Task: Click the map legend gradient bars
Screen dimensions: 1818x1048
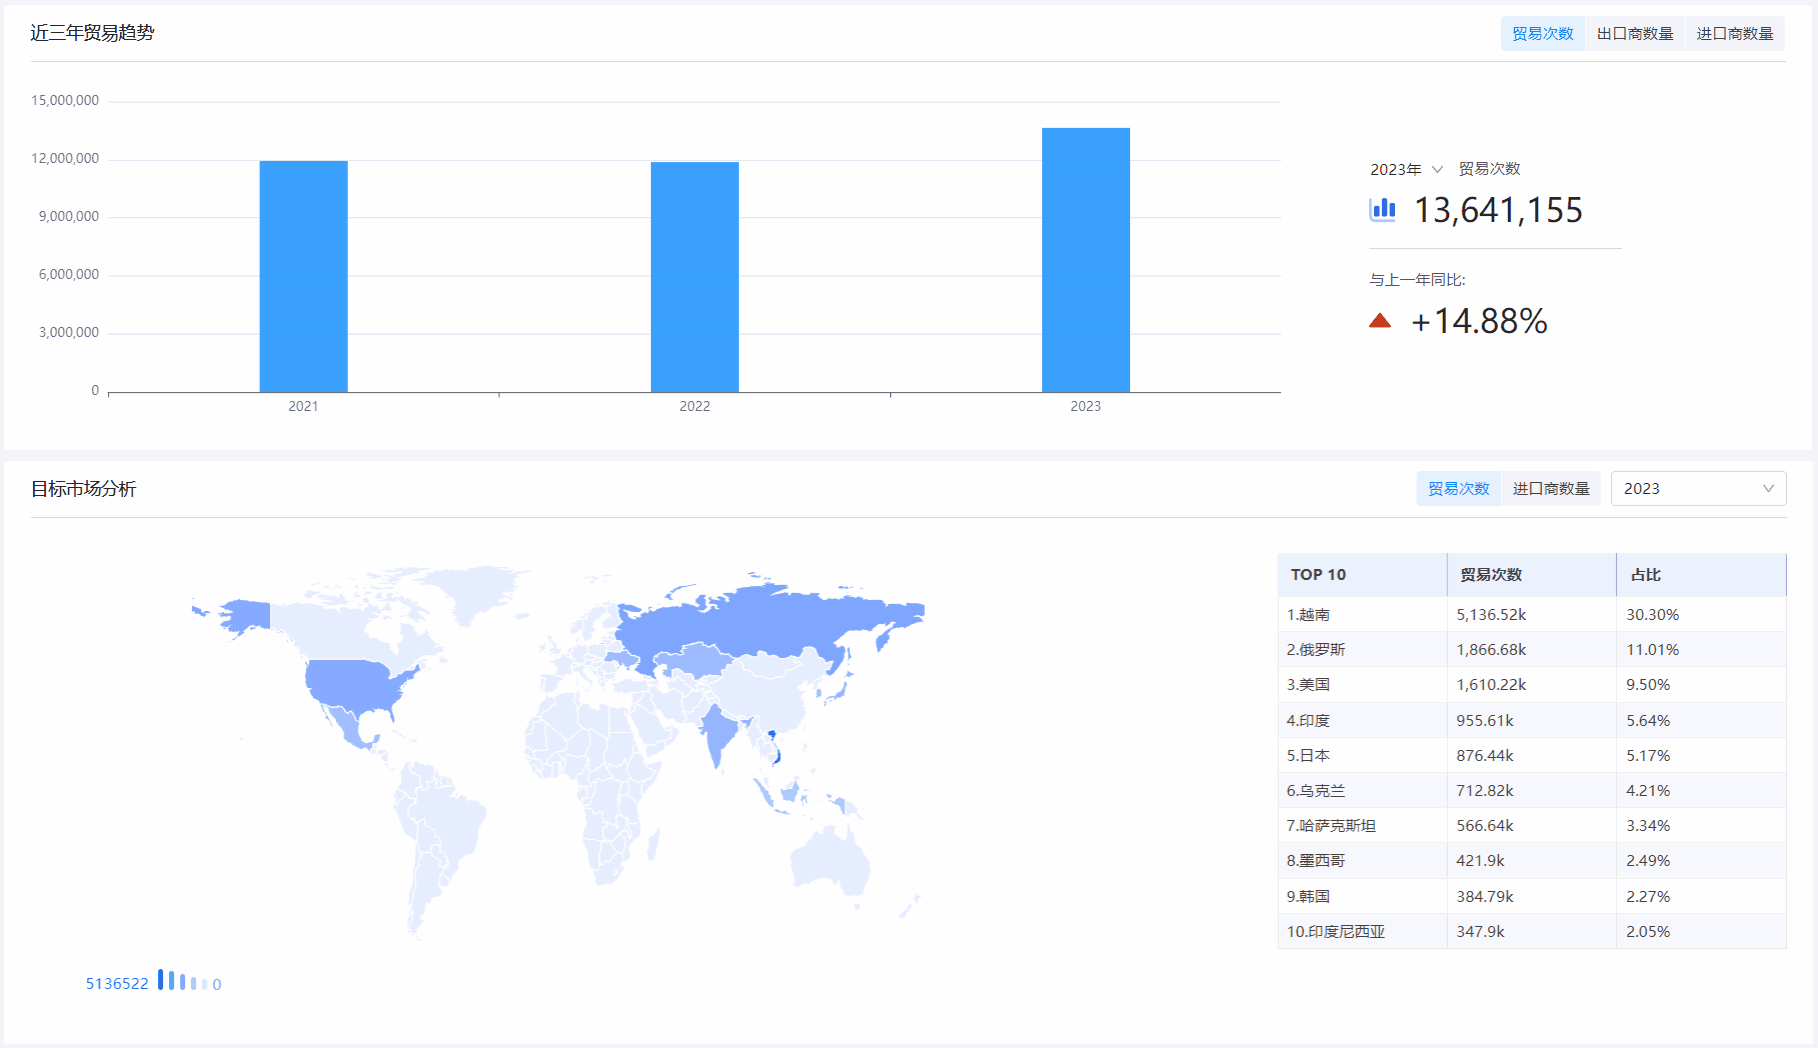Action: [182, 982]
